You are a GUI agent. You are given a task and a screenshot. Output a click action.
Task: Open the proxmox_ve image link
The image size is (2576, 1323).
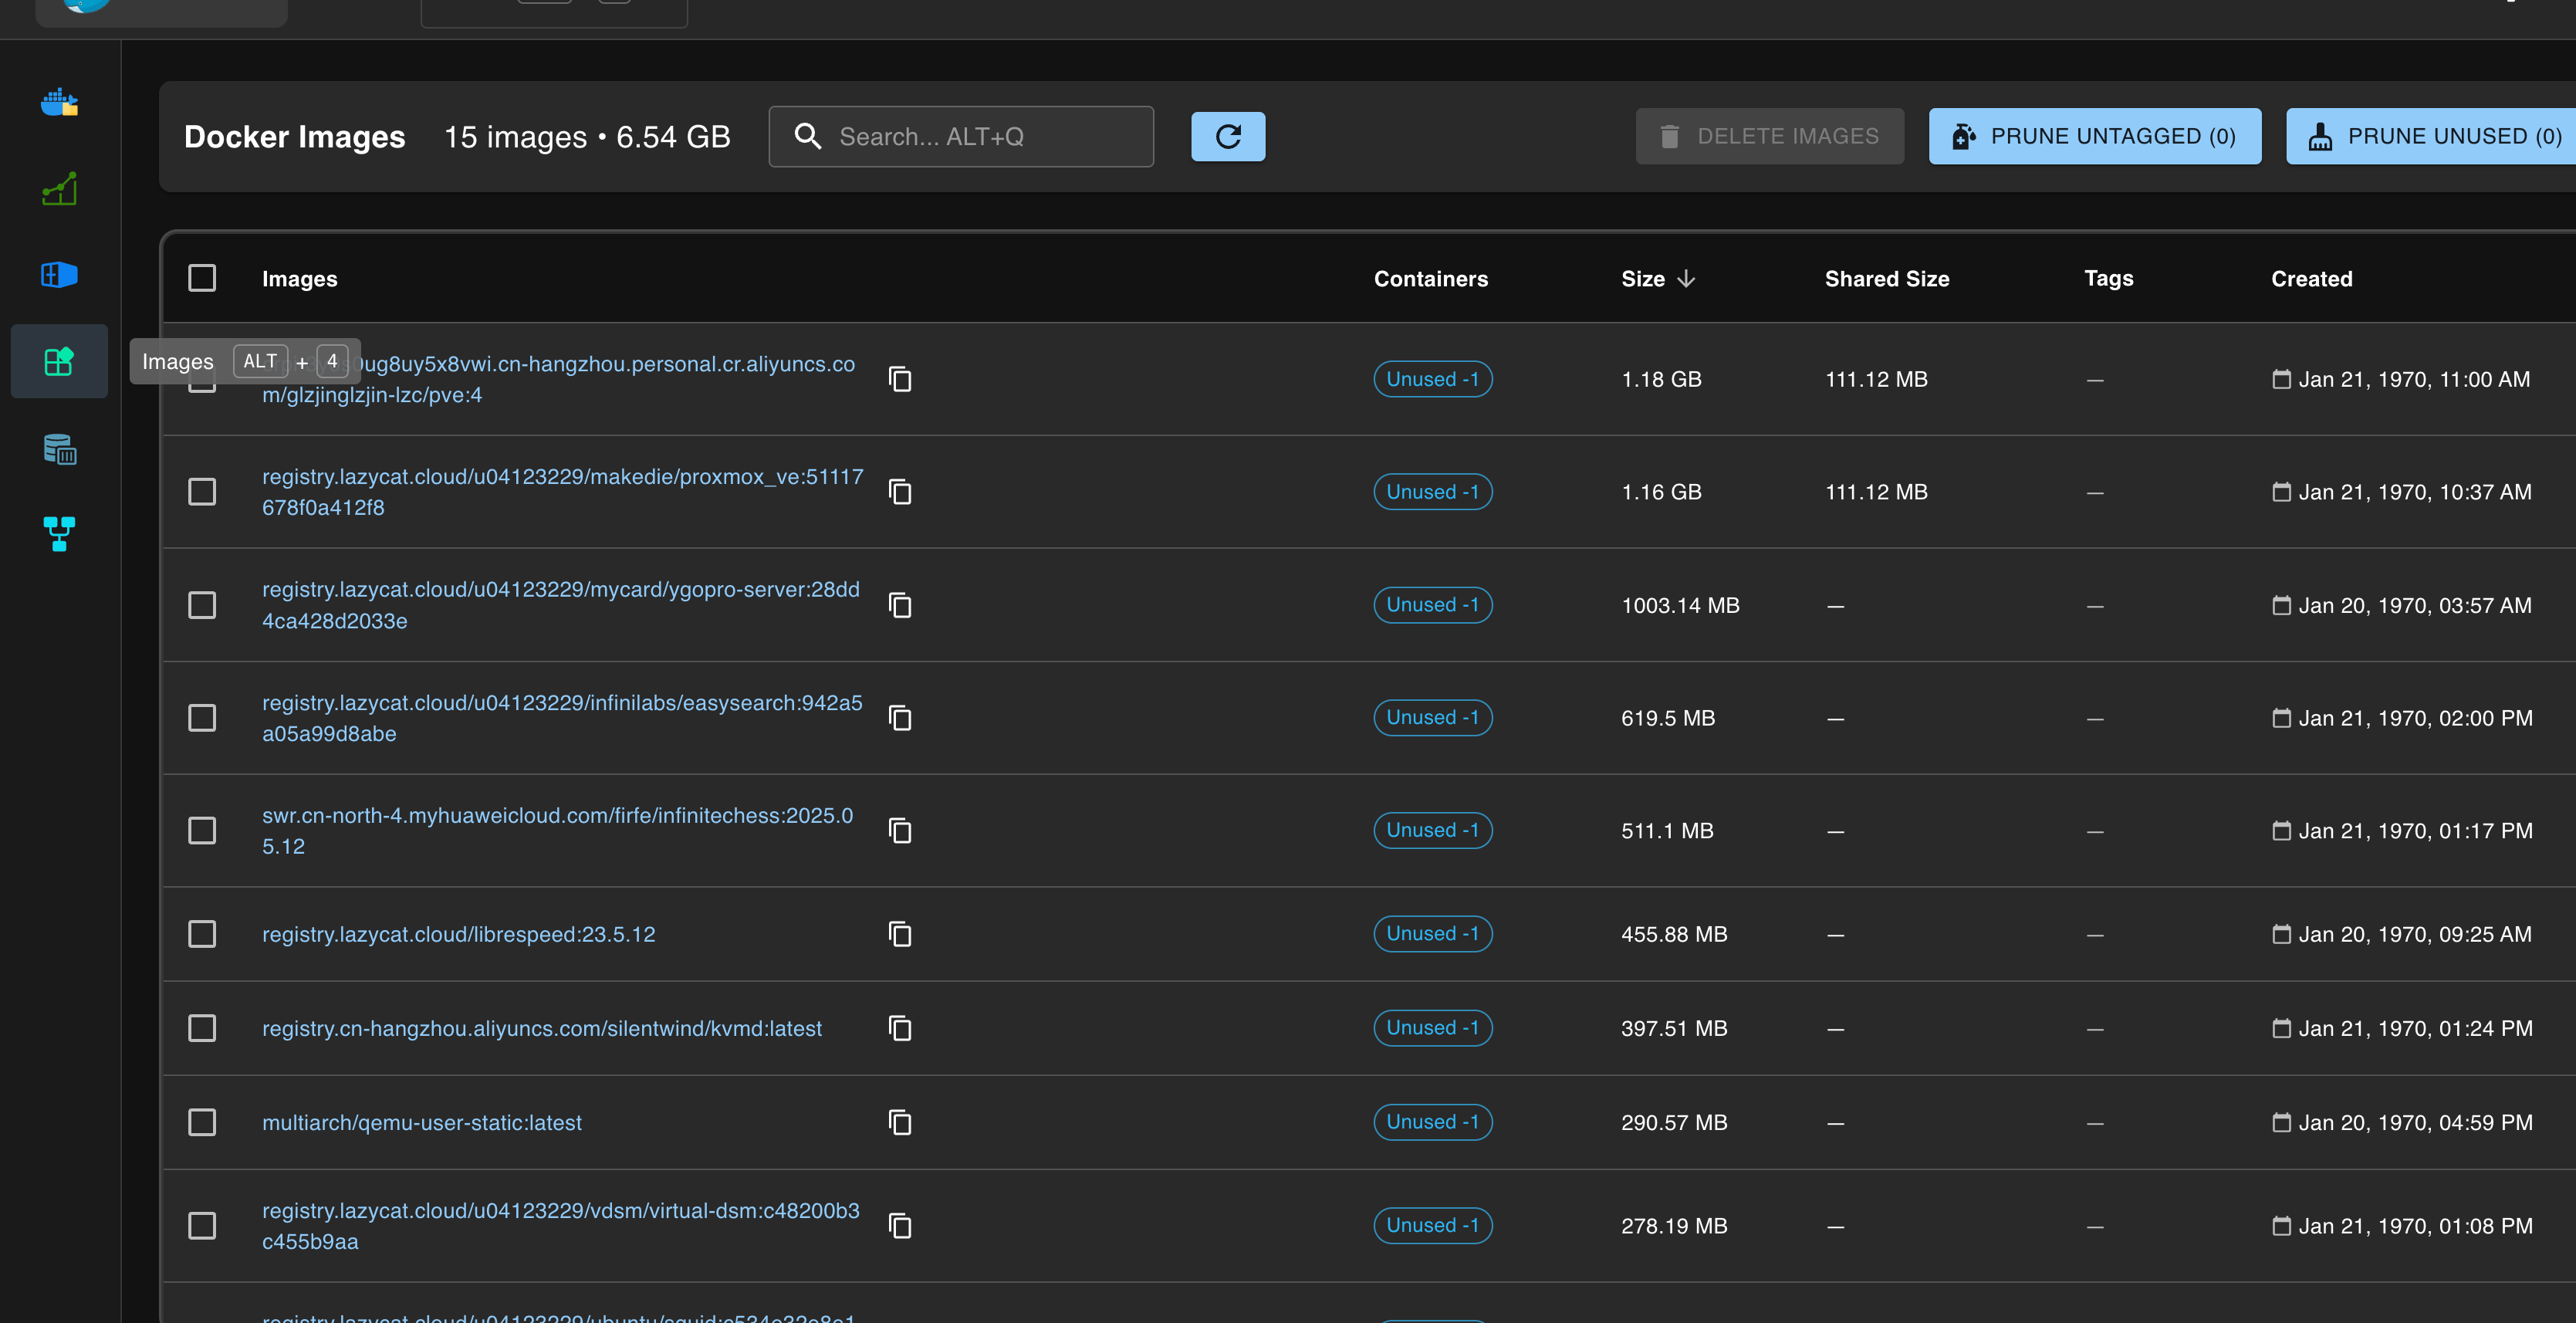click(562, 492)
